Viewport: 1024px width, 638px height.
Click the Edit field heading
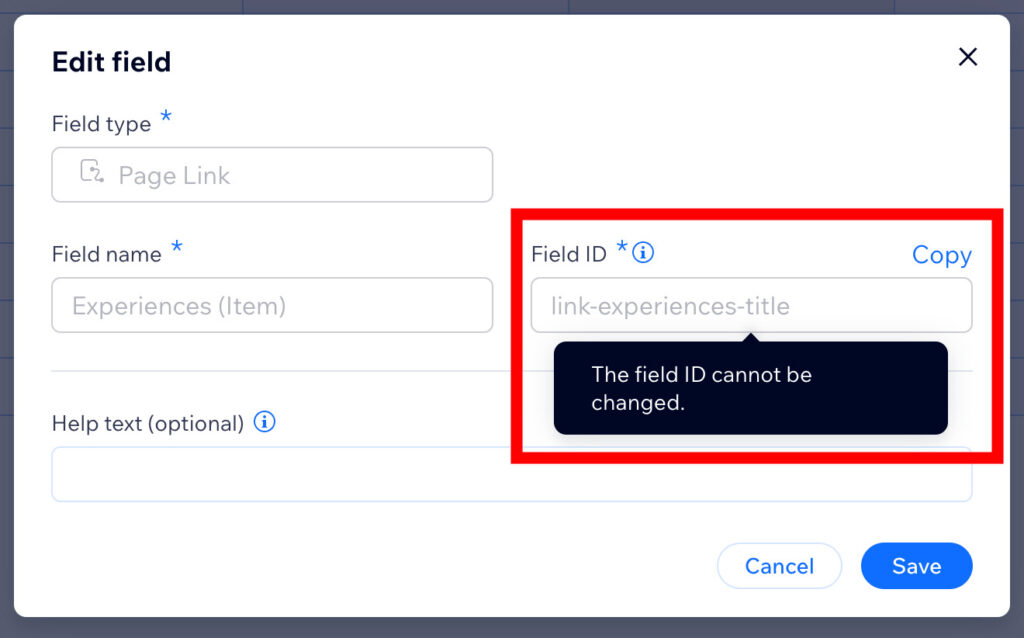pyautogui.click(x=112, y=62)
